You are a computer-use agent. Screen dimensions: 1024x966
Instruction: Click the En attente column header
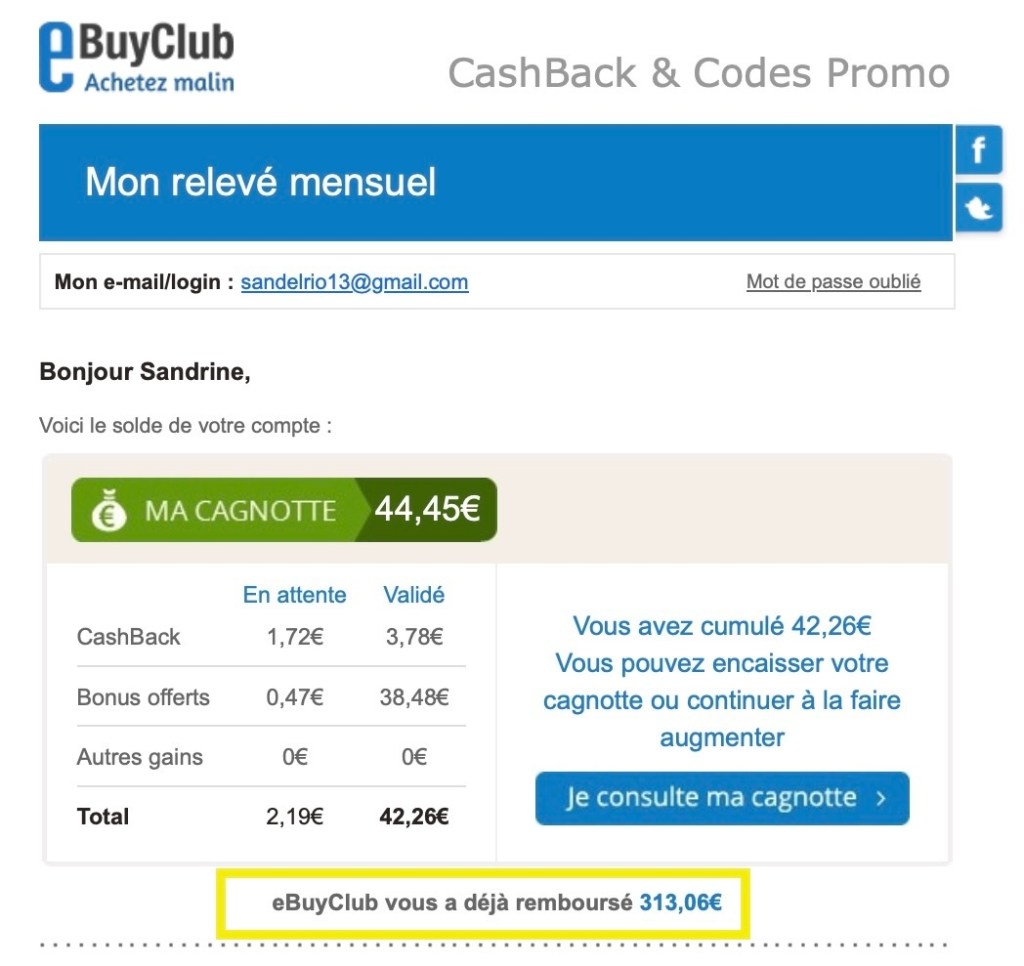pyautogui.click(x=294, y=594)
